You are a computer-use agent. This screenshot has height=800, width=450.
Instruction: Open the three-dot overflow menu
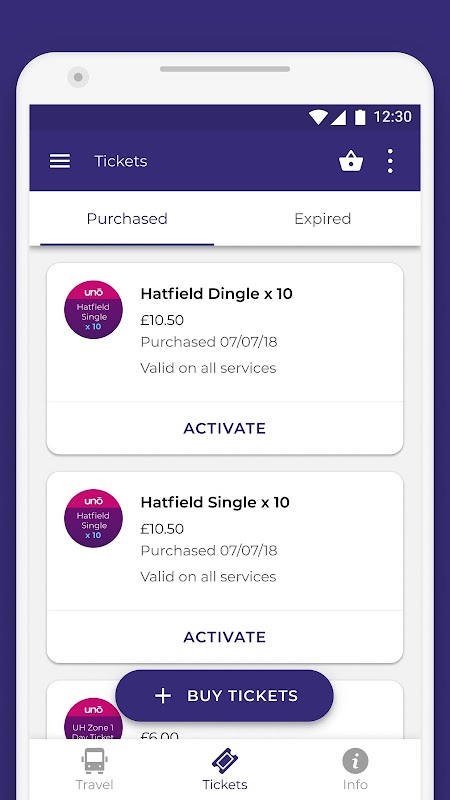(390, 161)
